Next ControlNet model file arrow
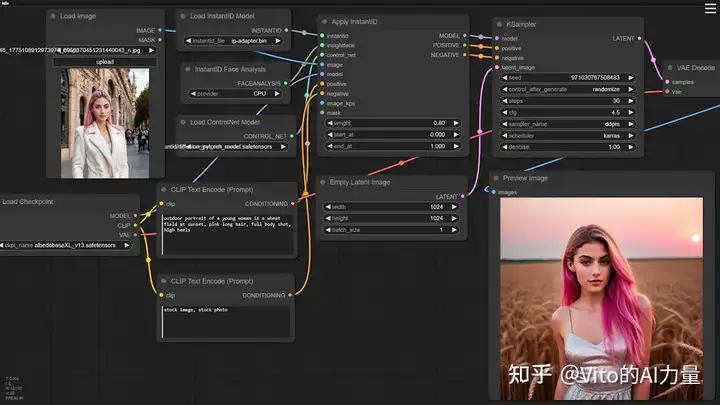Viewport: 720px width, 405px height. click(x=283, y=147)
